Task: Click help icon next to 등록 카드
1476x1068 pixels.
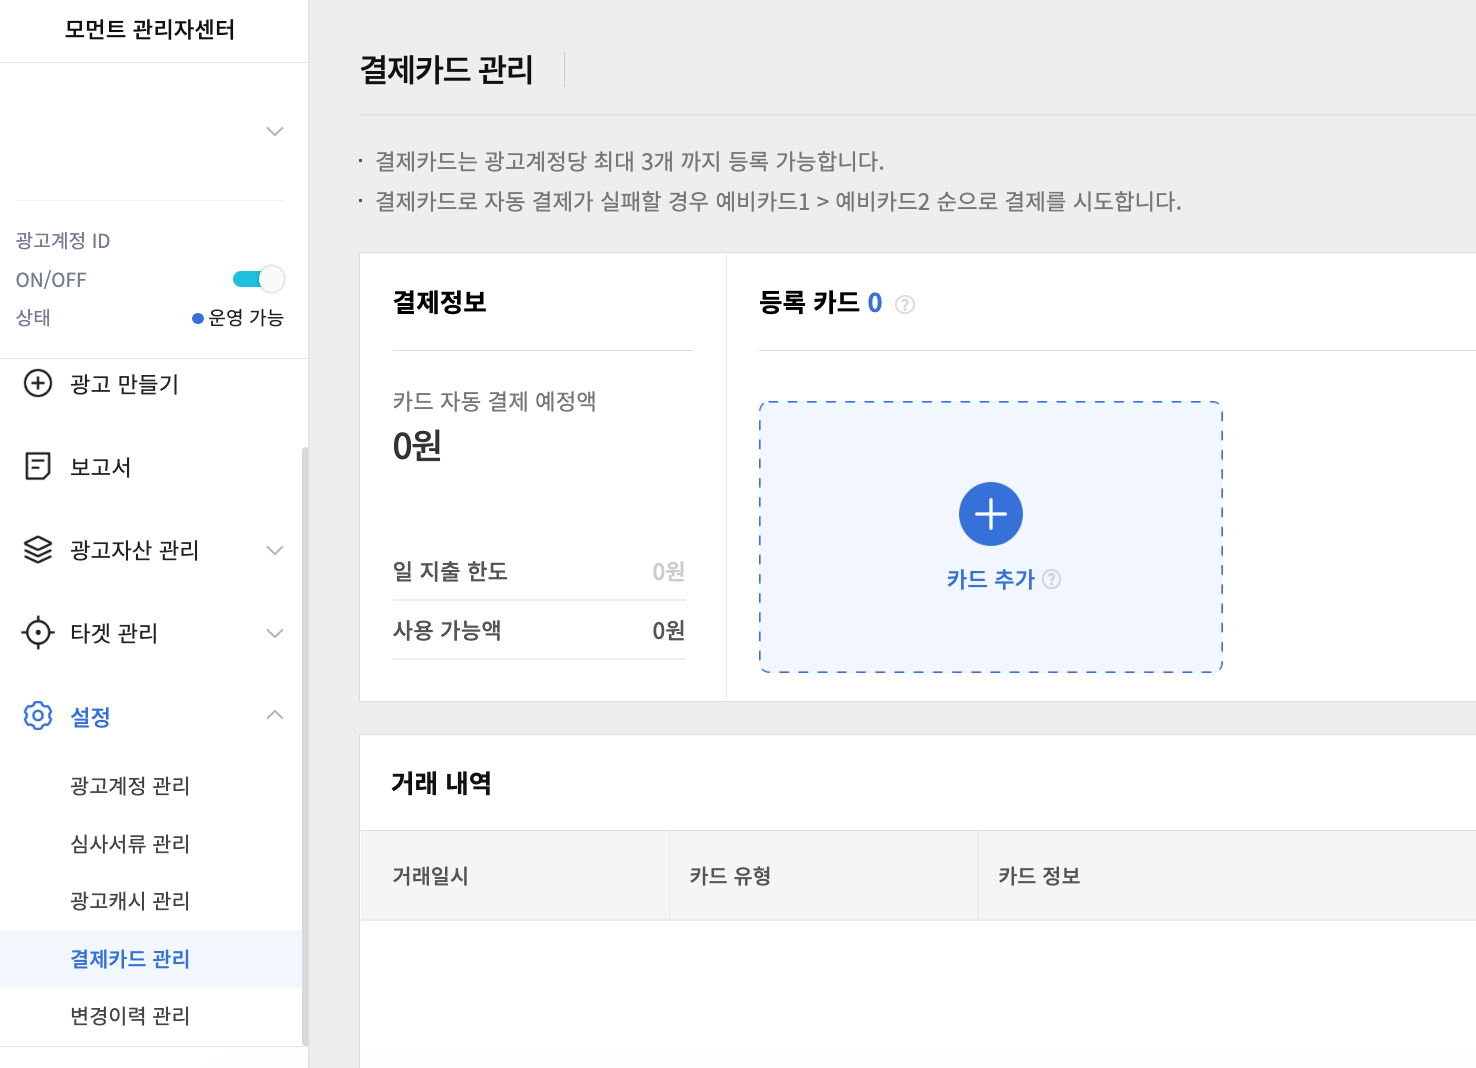Action: [x=905, y=304]
